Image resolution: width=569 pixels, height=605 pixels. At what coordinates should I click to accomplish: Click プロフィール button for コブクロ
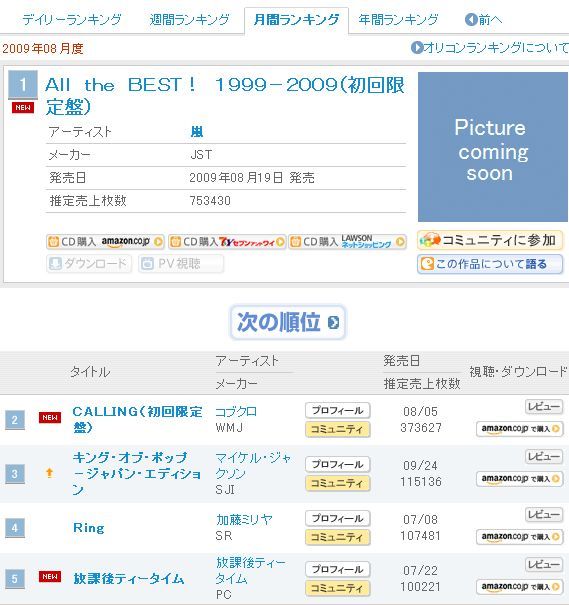[338, 411]
